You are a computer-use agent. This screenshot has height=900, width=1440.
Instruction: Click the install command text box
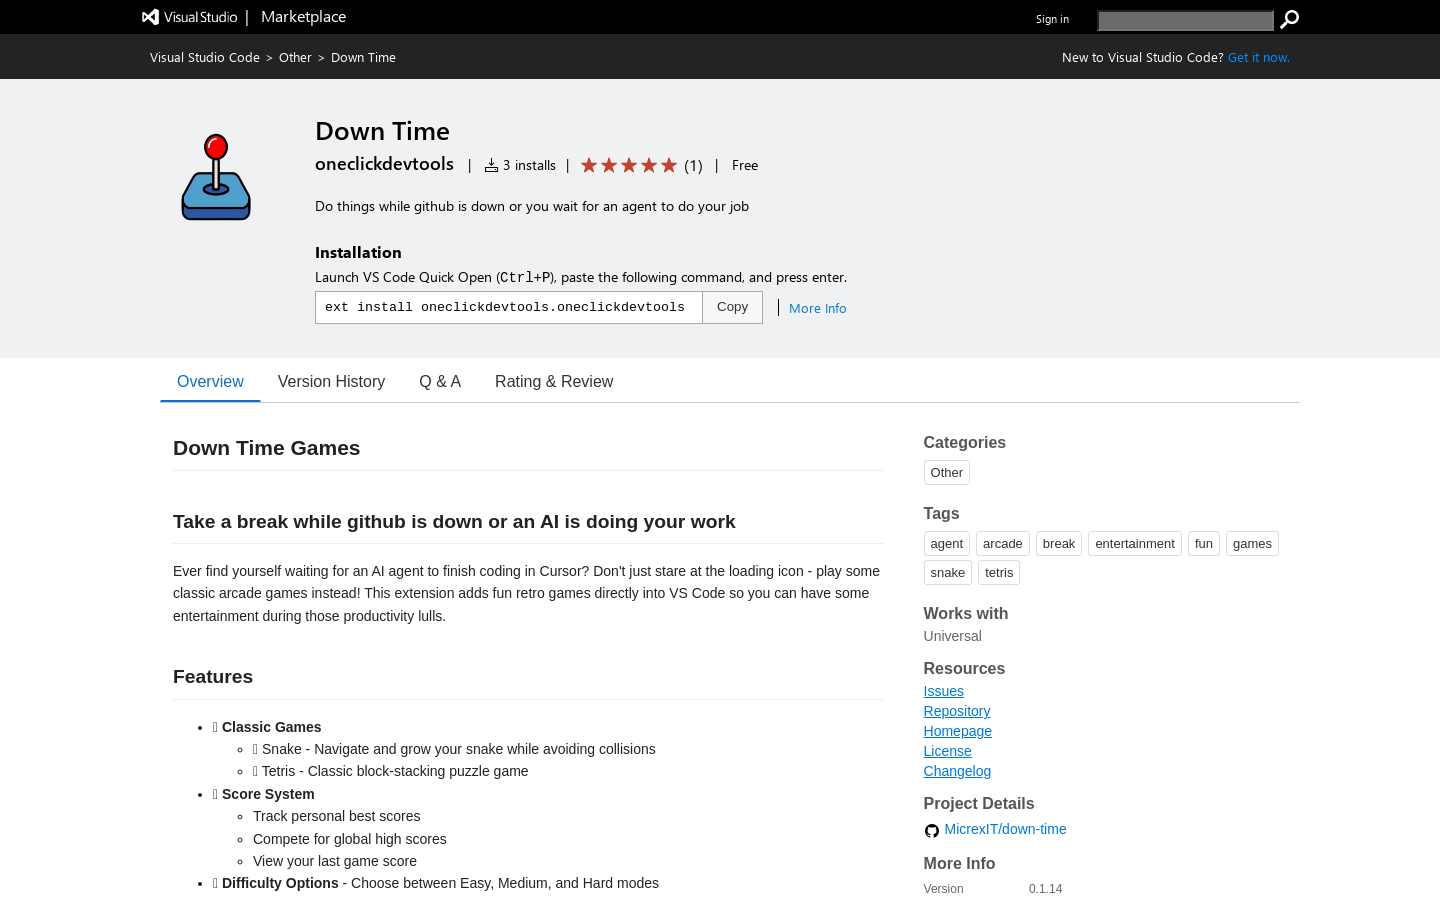point(509,308)
